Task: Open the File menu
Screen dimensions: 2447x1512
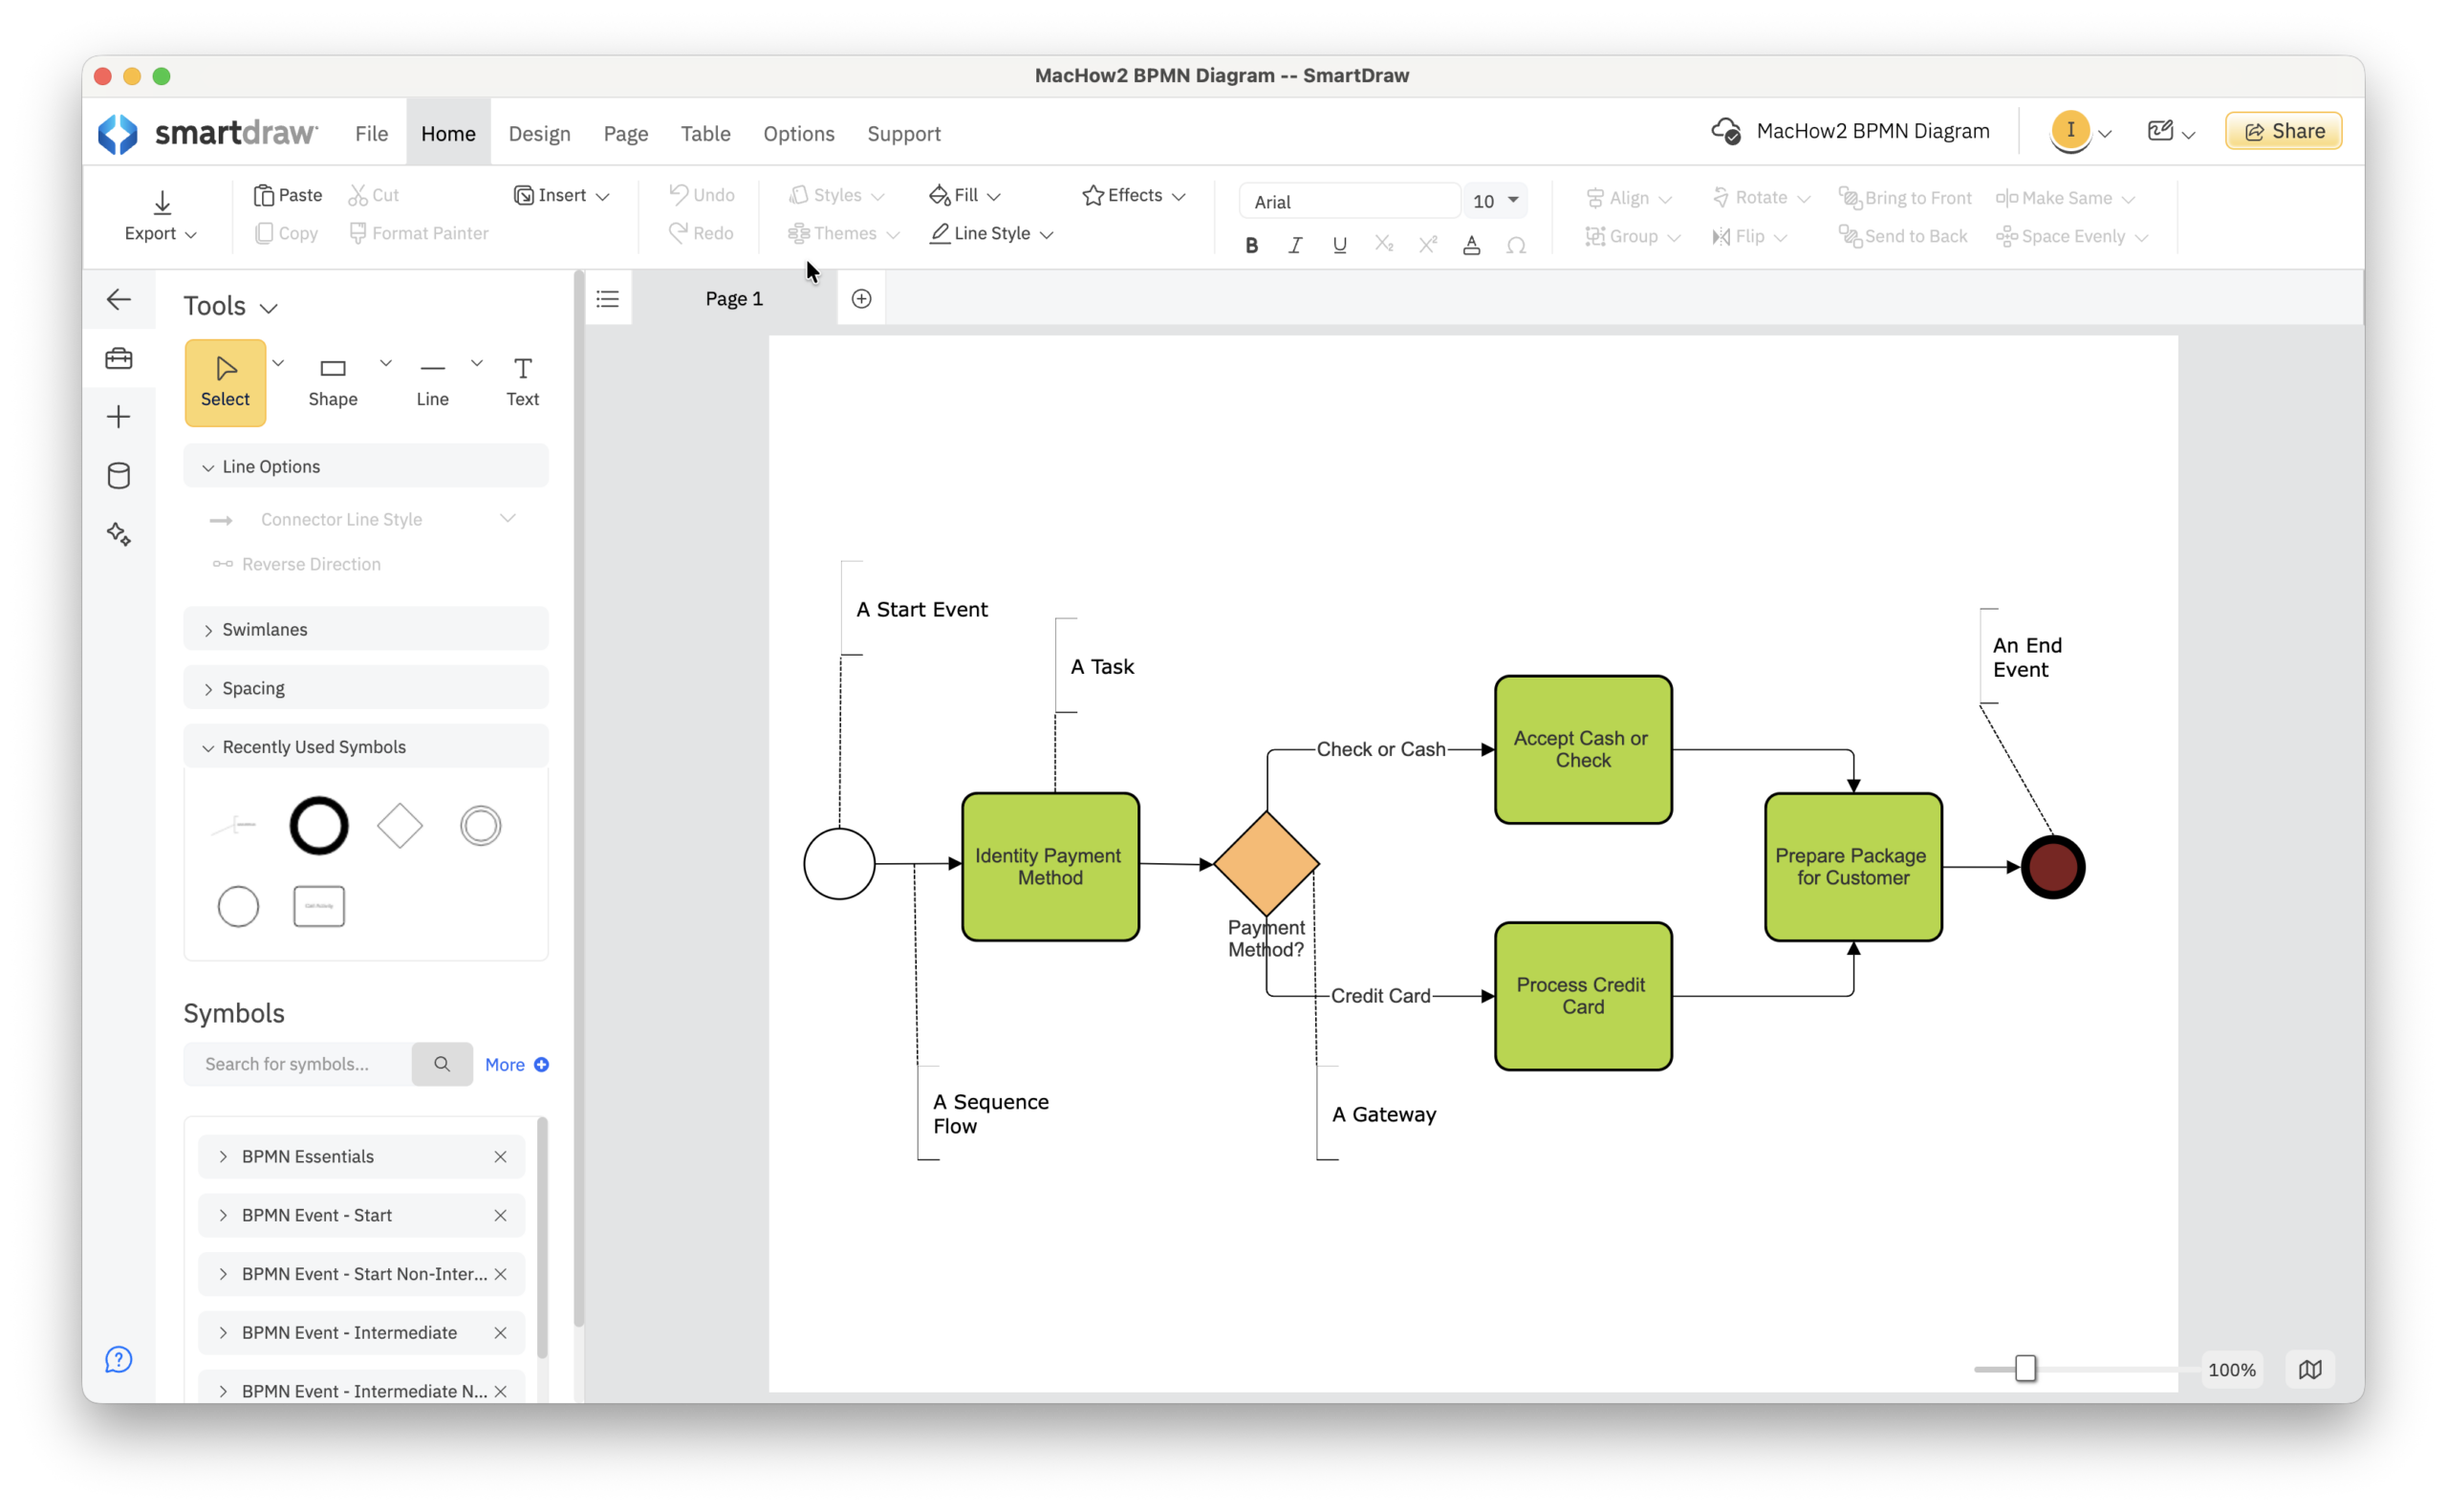Action: [x=371, y=133]
